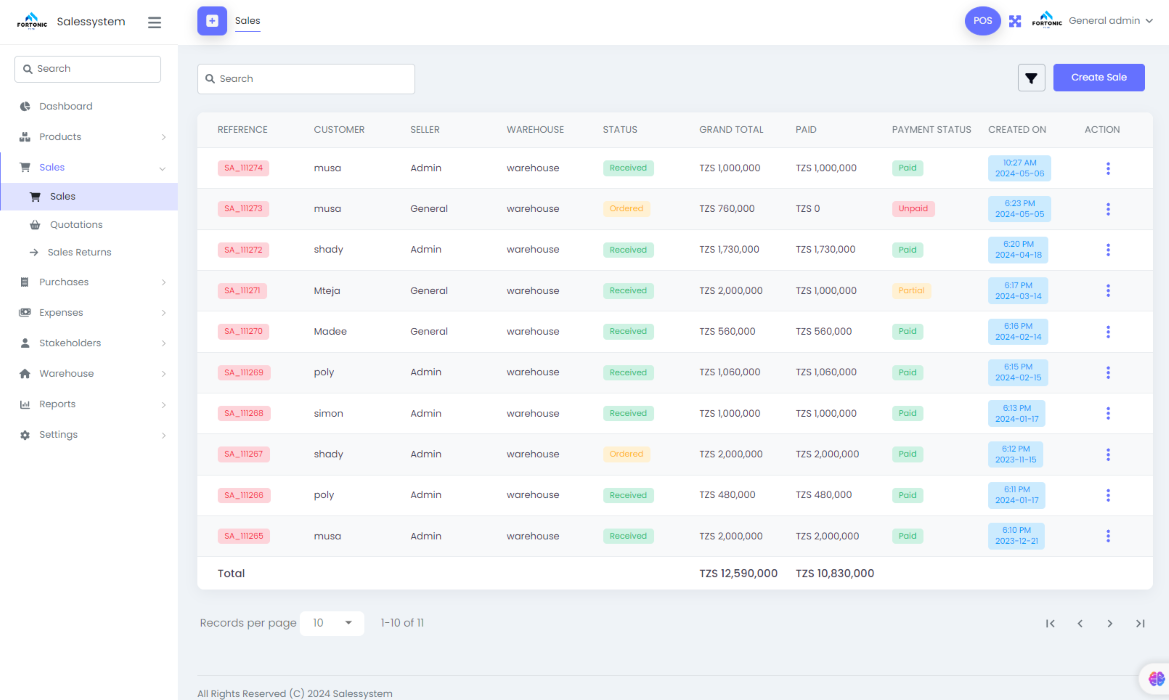Toggle fullscreen icon next to POS
This screenshot has height=700, width=1169.
coord(1015,21)
